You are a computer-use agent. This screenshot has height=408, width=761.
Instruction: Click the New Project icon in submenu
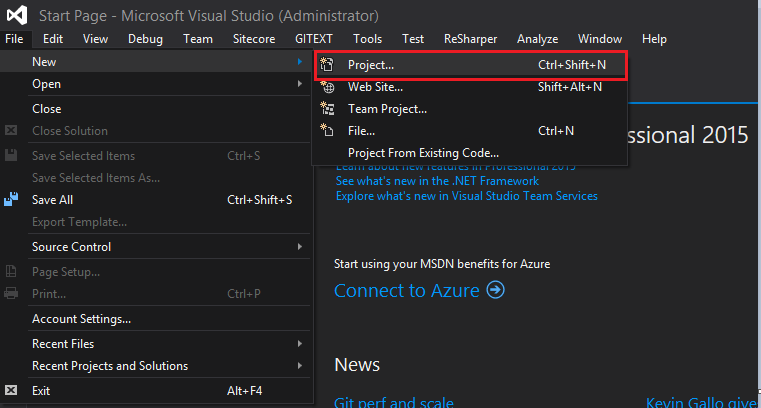[327, 65]
